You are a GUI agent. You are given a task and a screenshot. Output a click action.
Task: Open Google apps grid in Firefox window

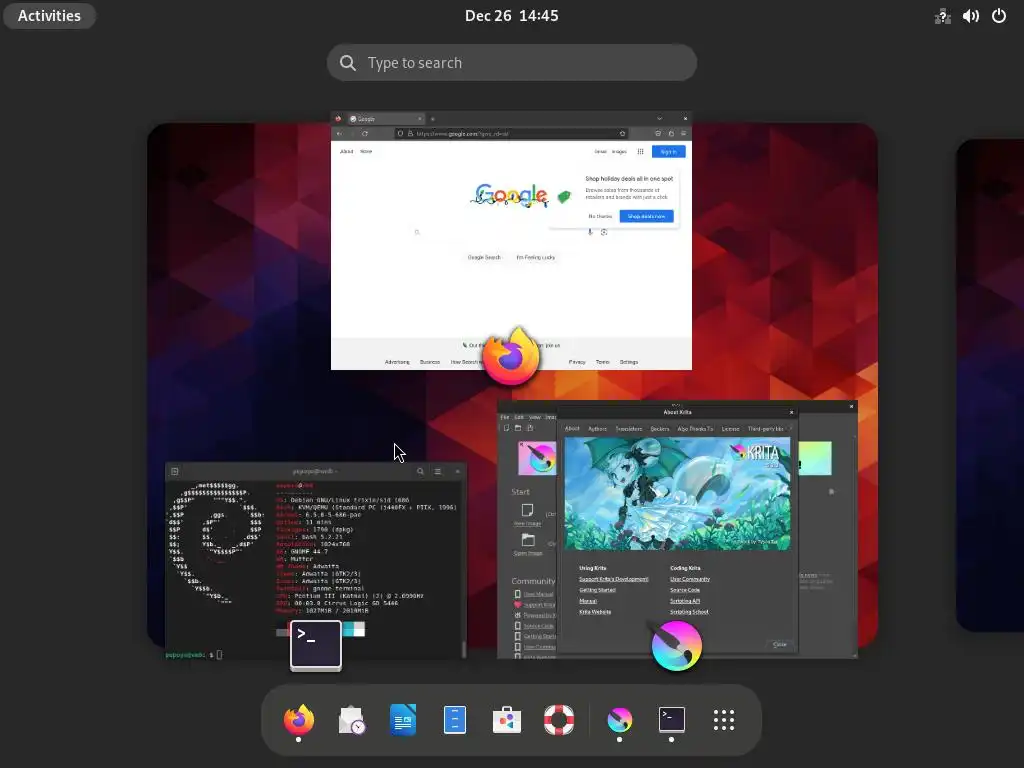[x=640, y=152]
